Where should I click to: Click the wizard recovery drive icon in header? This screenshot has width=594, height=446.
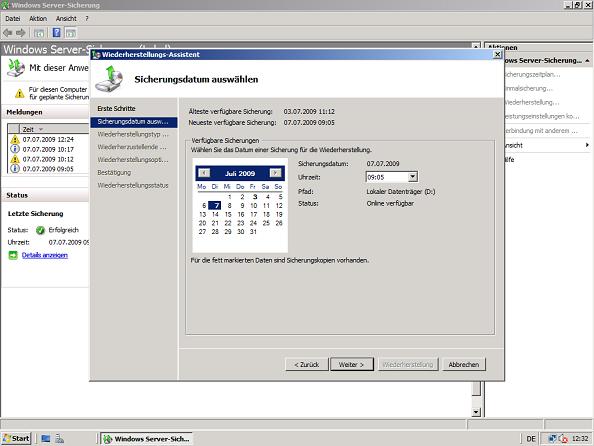[109, 78]
